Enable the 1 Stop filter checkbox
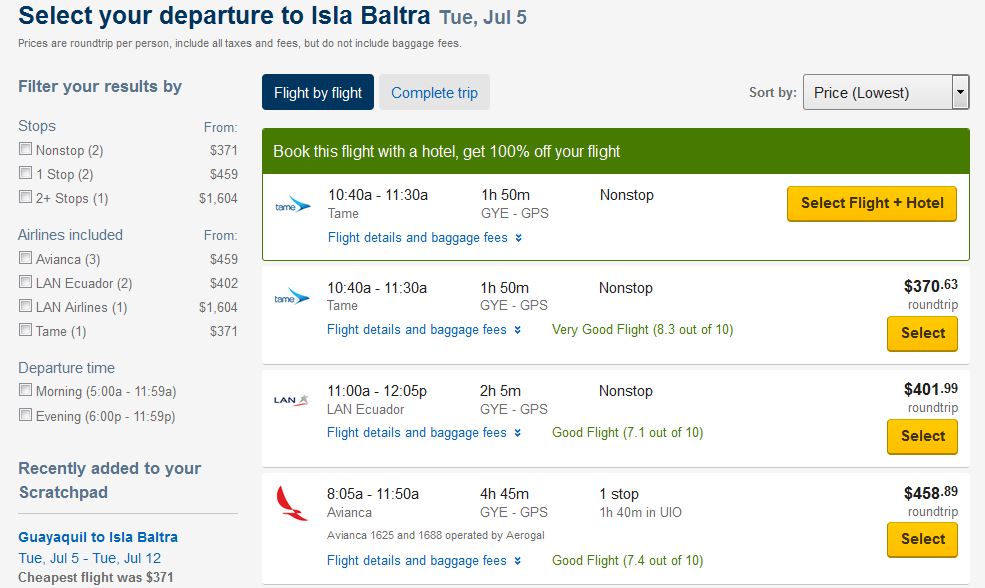Screen dimensions: 985x588 tap(25, 173)
